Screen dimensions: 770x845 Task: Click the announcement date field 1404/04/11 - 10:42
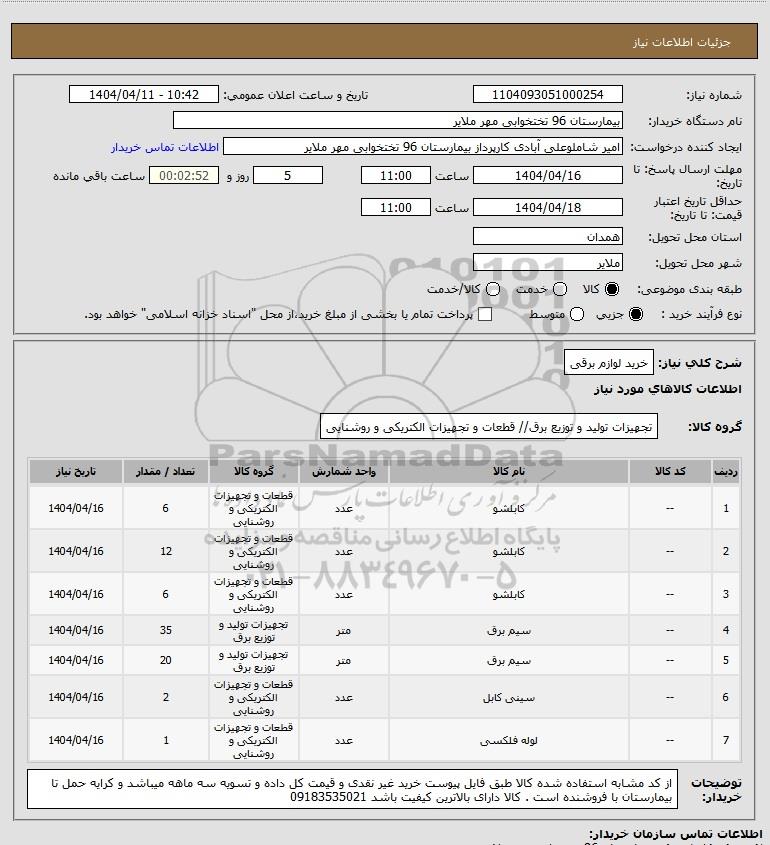tap(144, 94)
